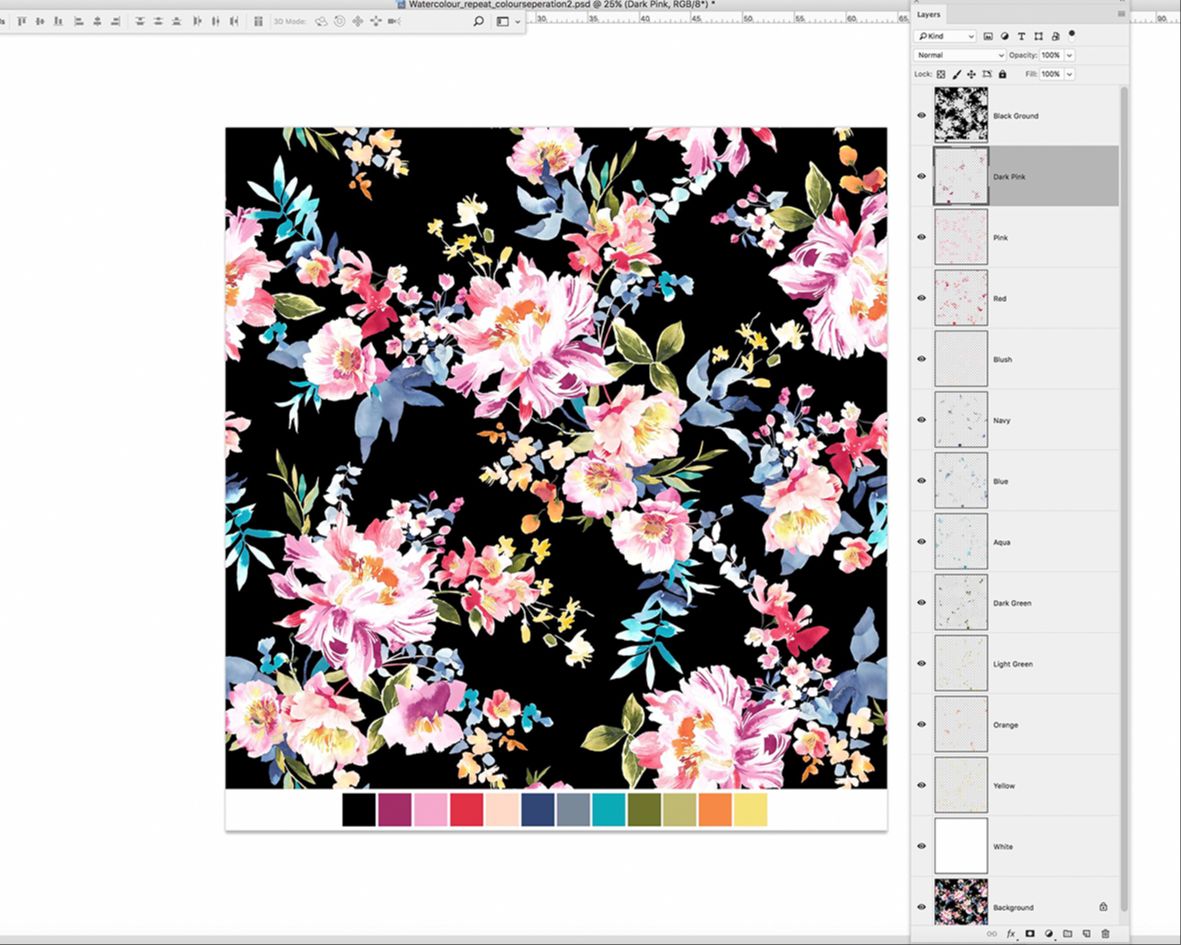Viewport: 1181px width, 945px height.
Task: Create a new group folder icon
Action: [1067, 933]
